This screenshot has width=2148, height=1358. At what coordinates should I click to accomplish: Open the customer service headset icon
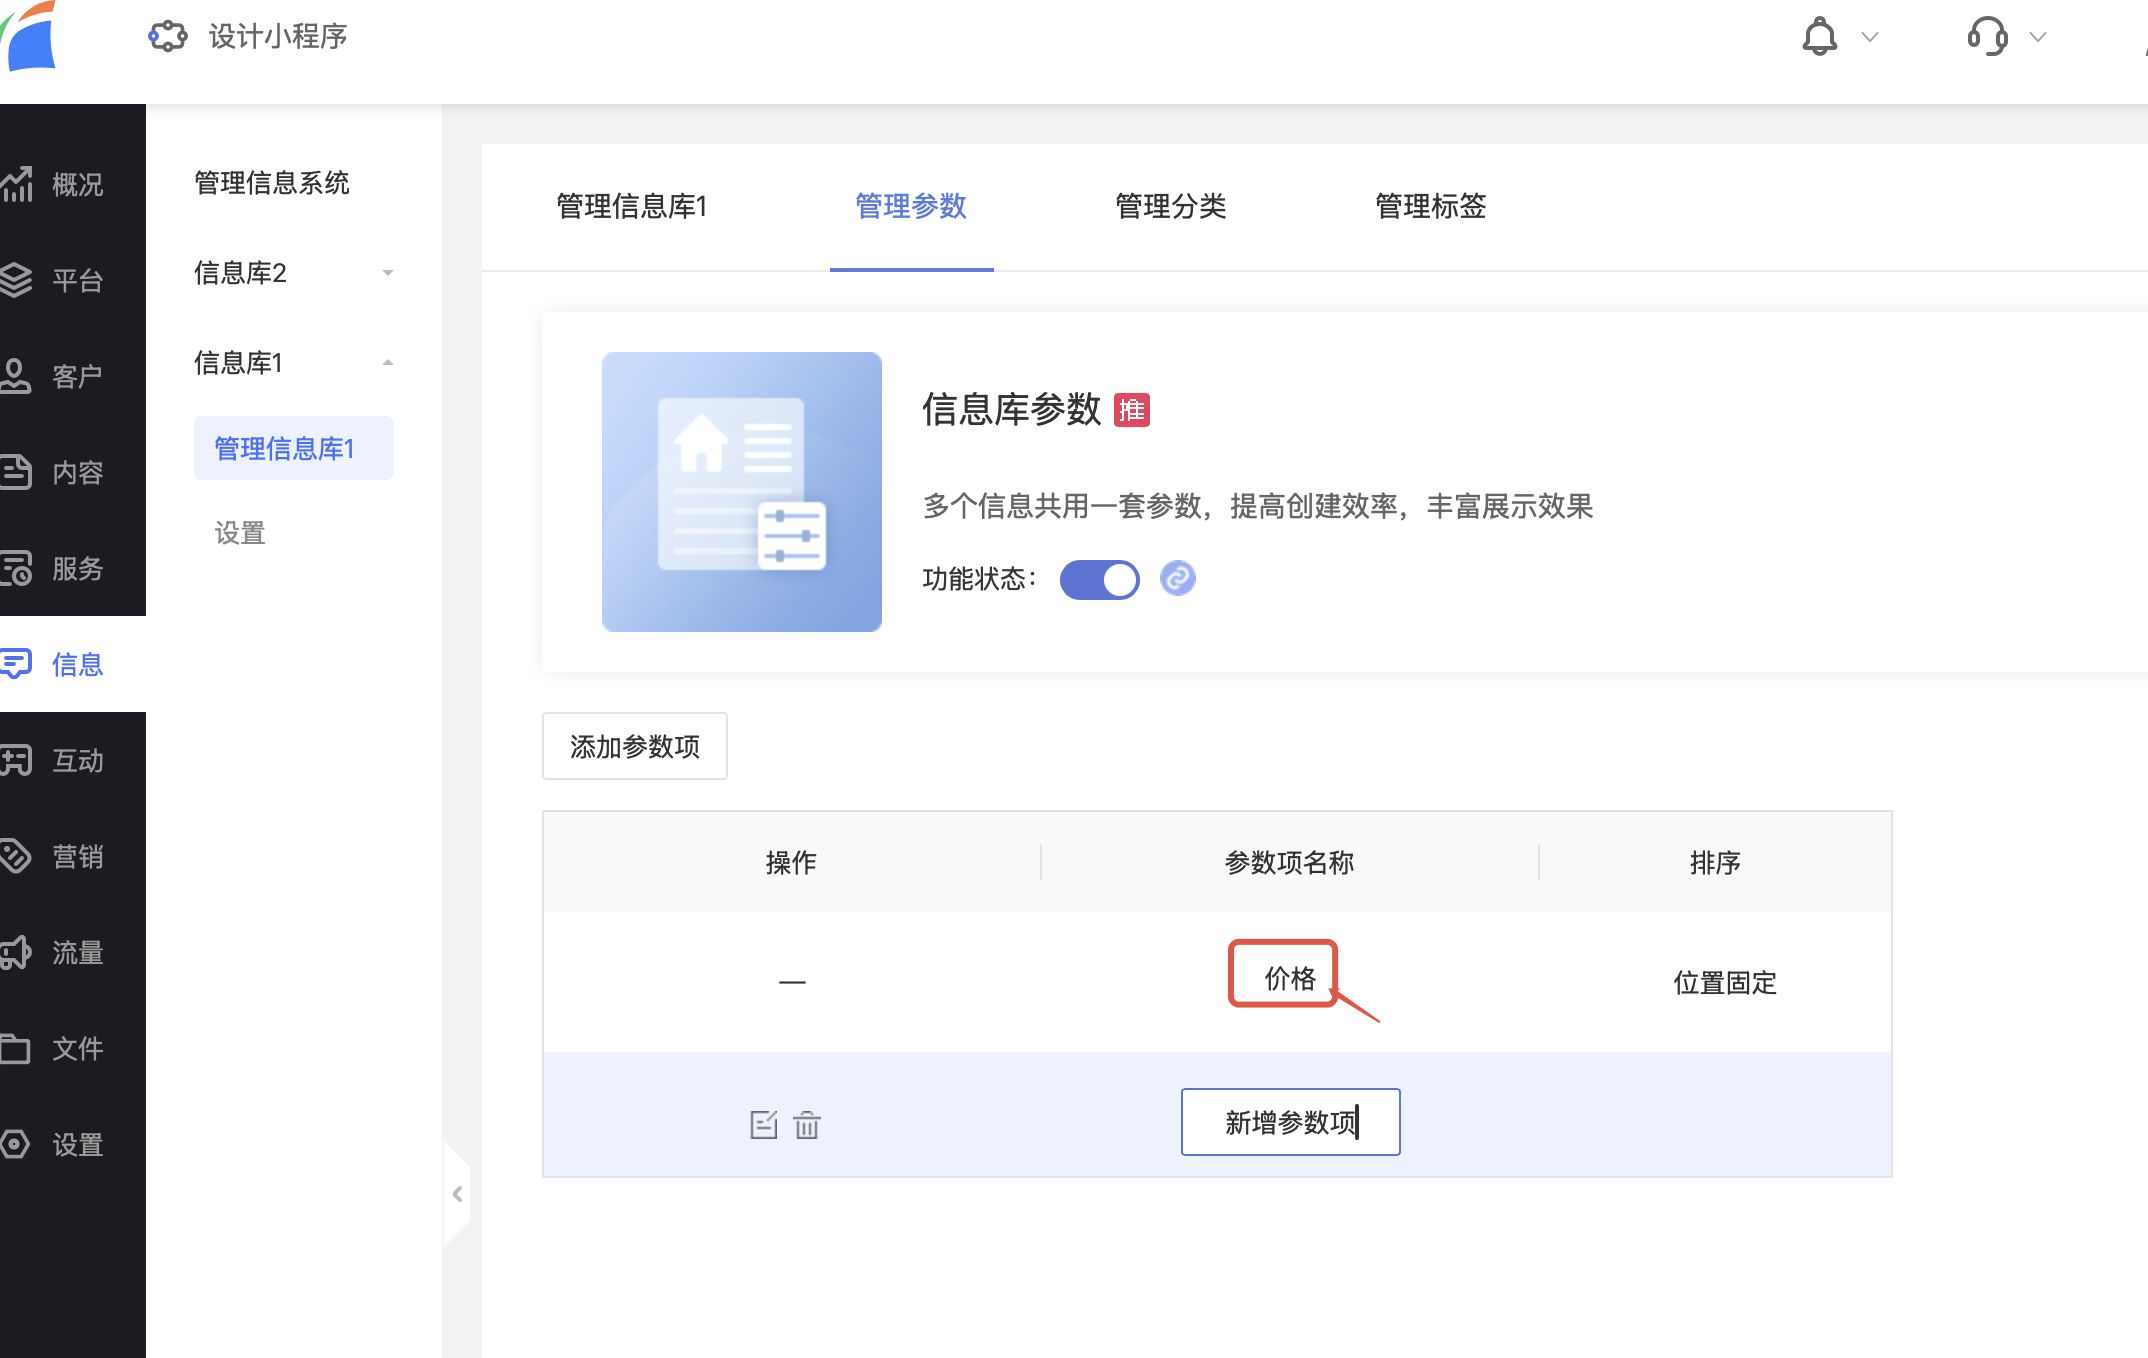tap(1987, 37)
